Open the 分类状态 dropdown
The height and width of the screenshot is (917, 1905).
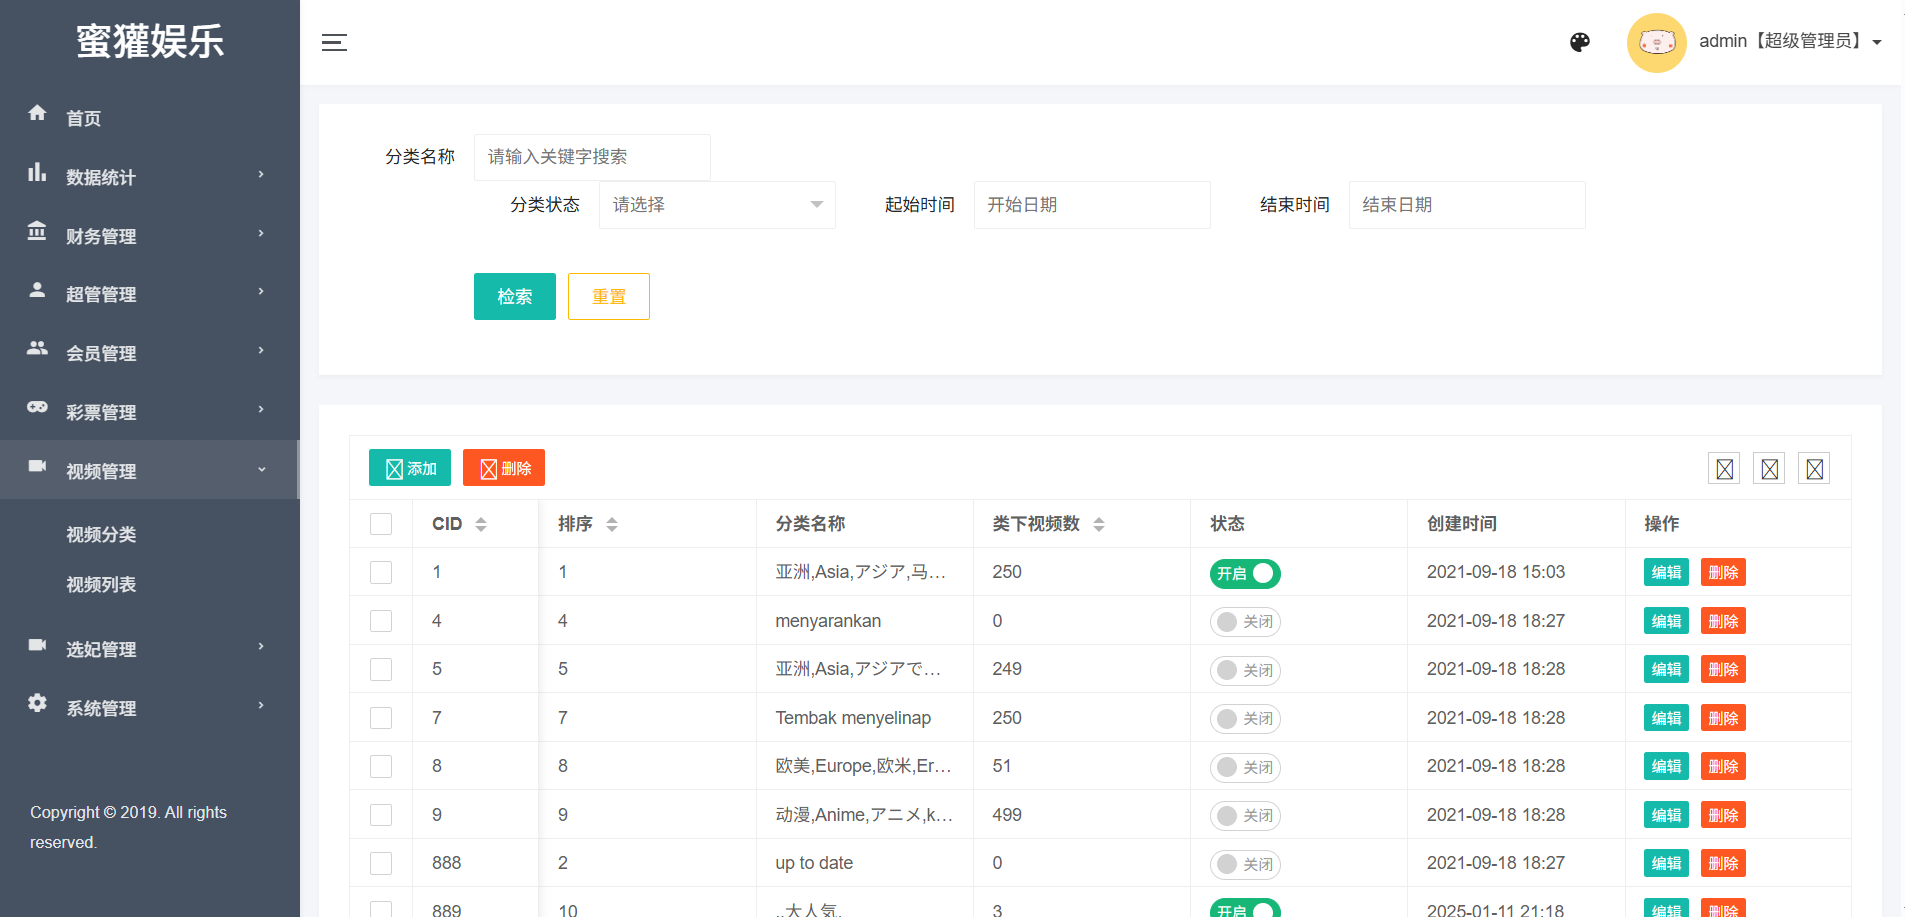(716, 205)
